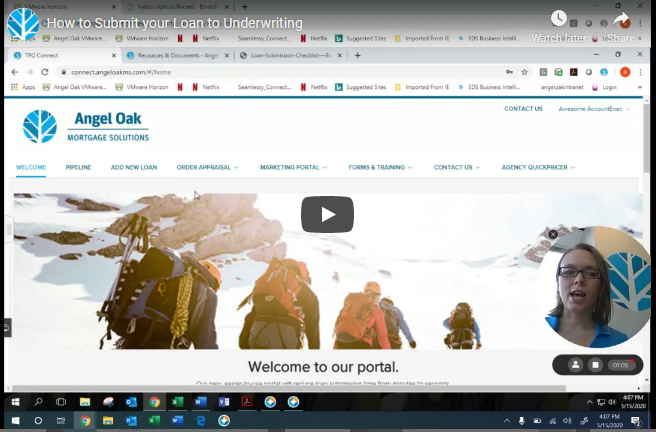Open Adobe Acrobat from the upper taskbar
656x432 pixels.
point(247,402)
